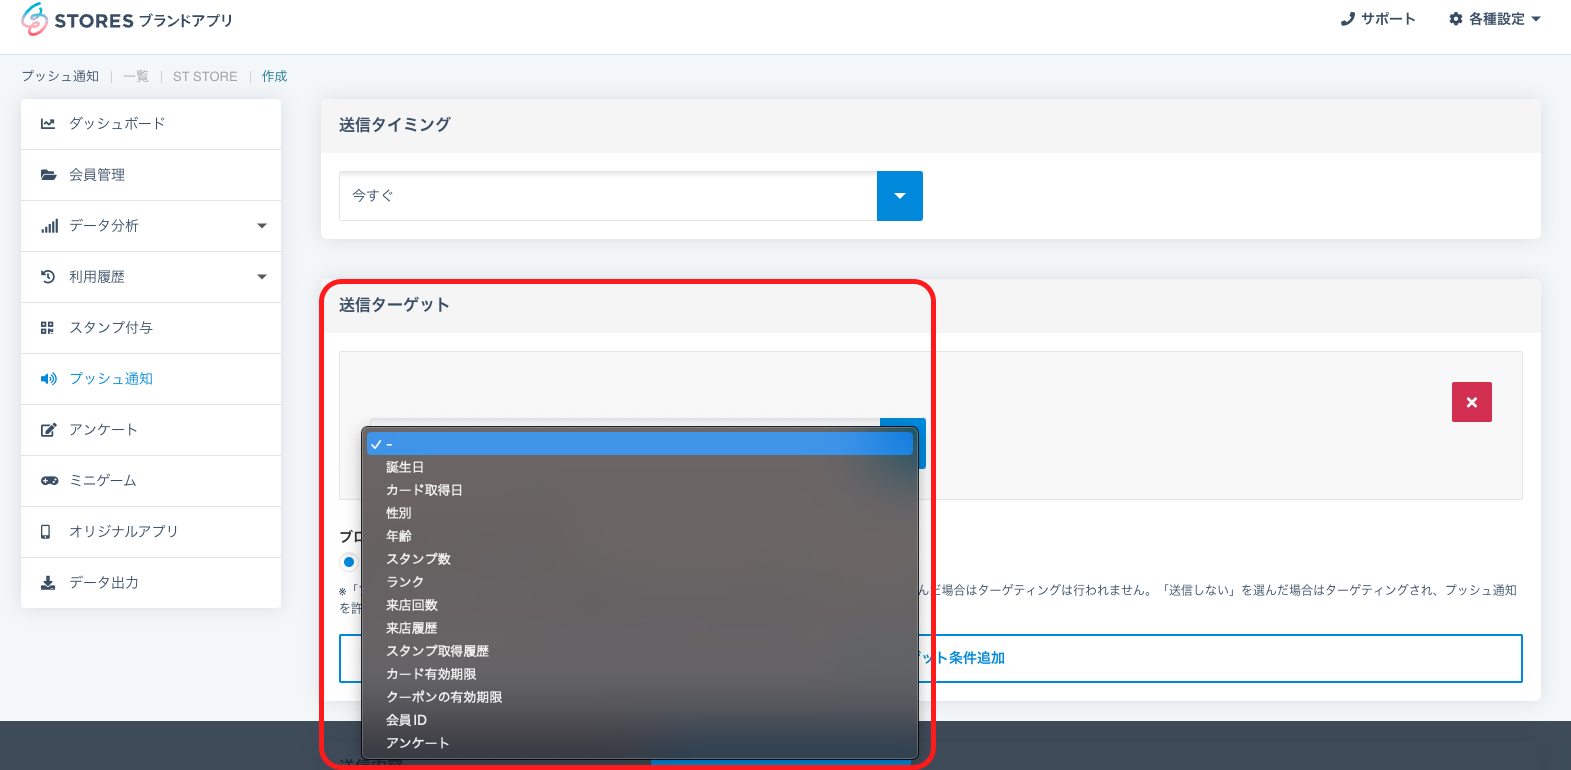
Task: Click the support phone icon
Action: (x=1347, y=19)
